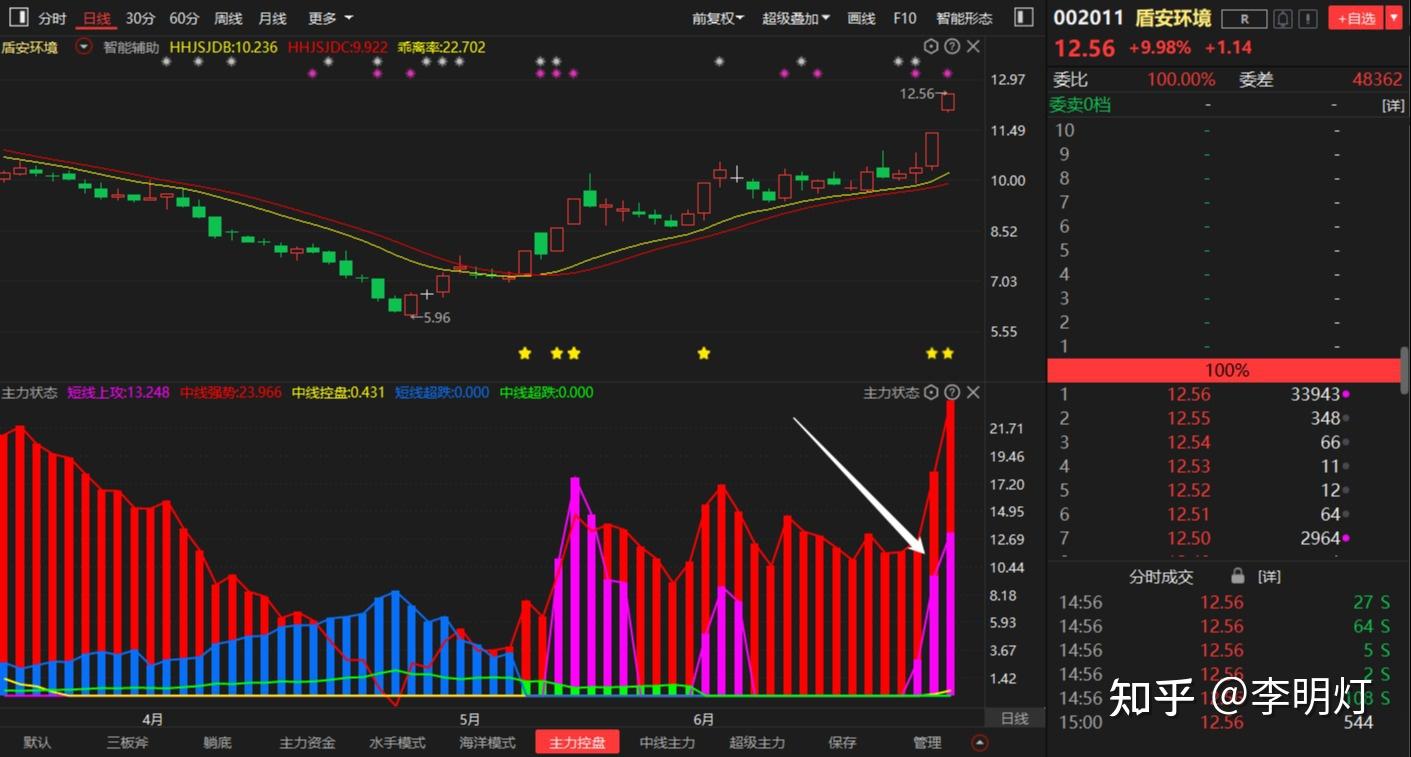The width and height of the screenshot is (1411, 757).
Task: Select the 超级主力 template tab
Action: tap(757, 743)
